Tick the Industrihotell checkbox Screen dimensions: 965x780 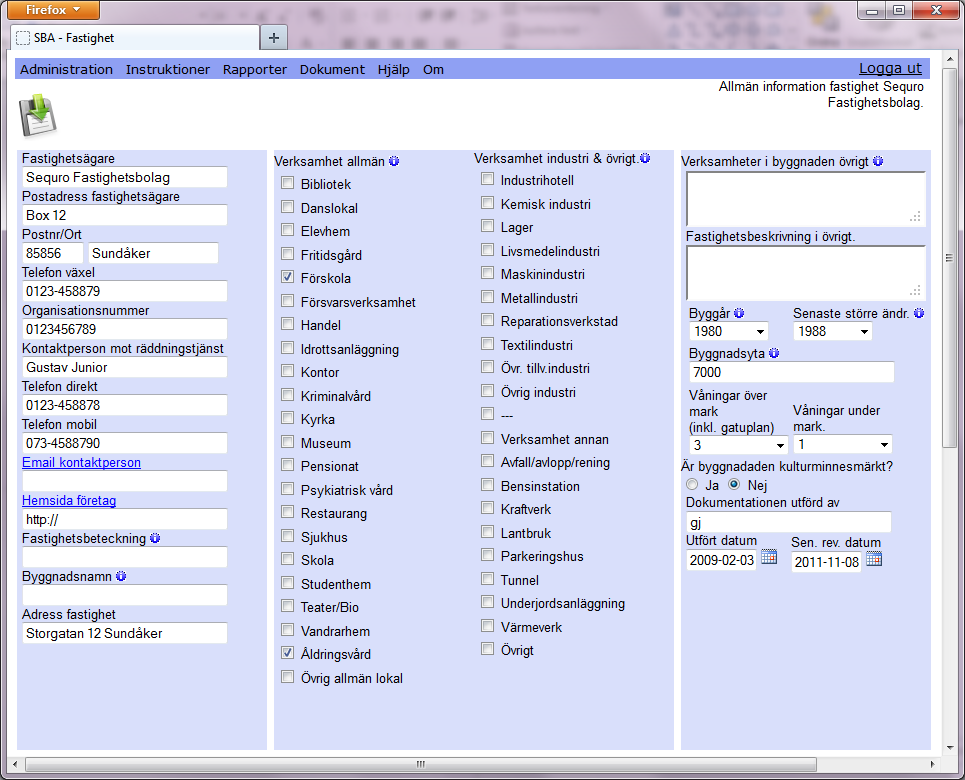[x=487, y=179]
